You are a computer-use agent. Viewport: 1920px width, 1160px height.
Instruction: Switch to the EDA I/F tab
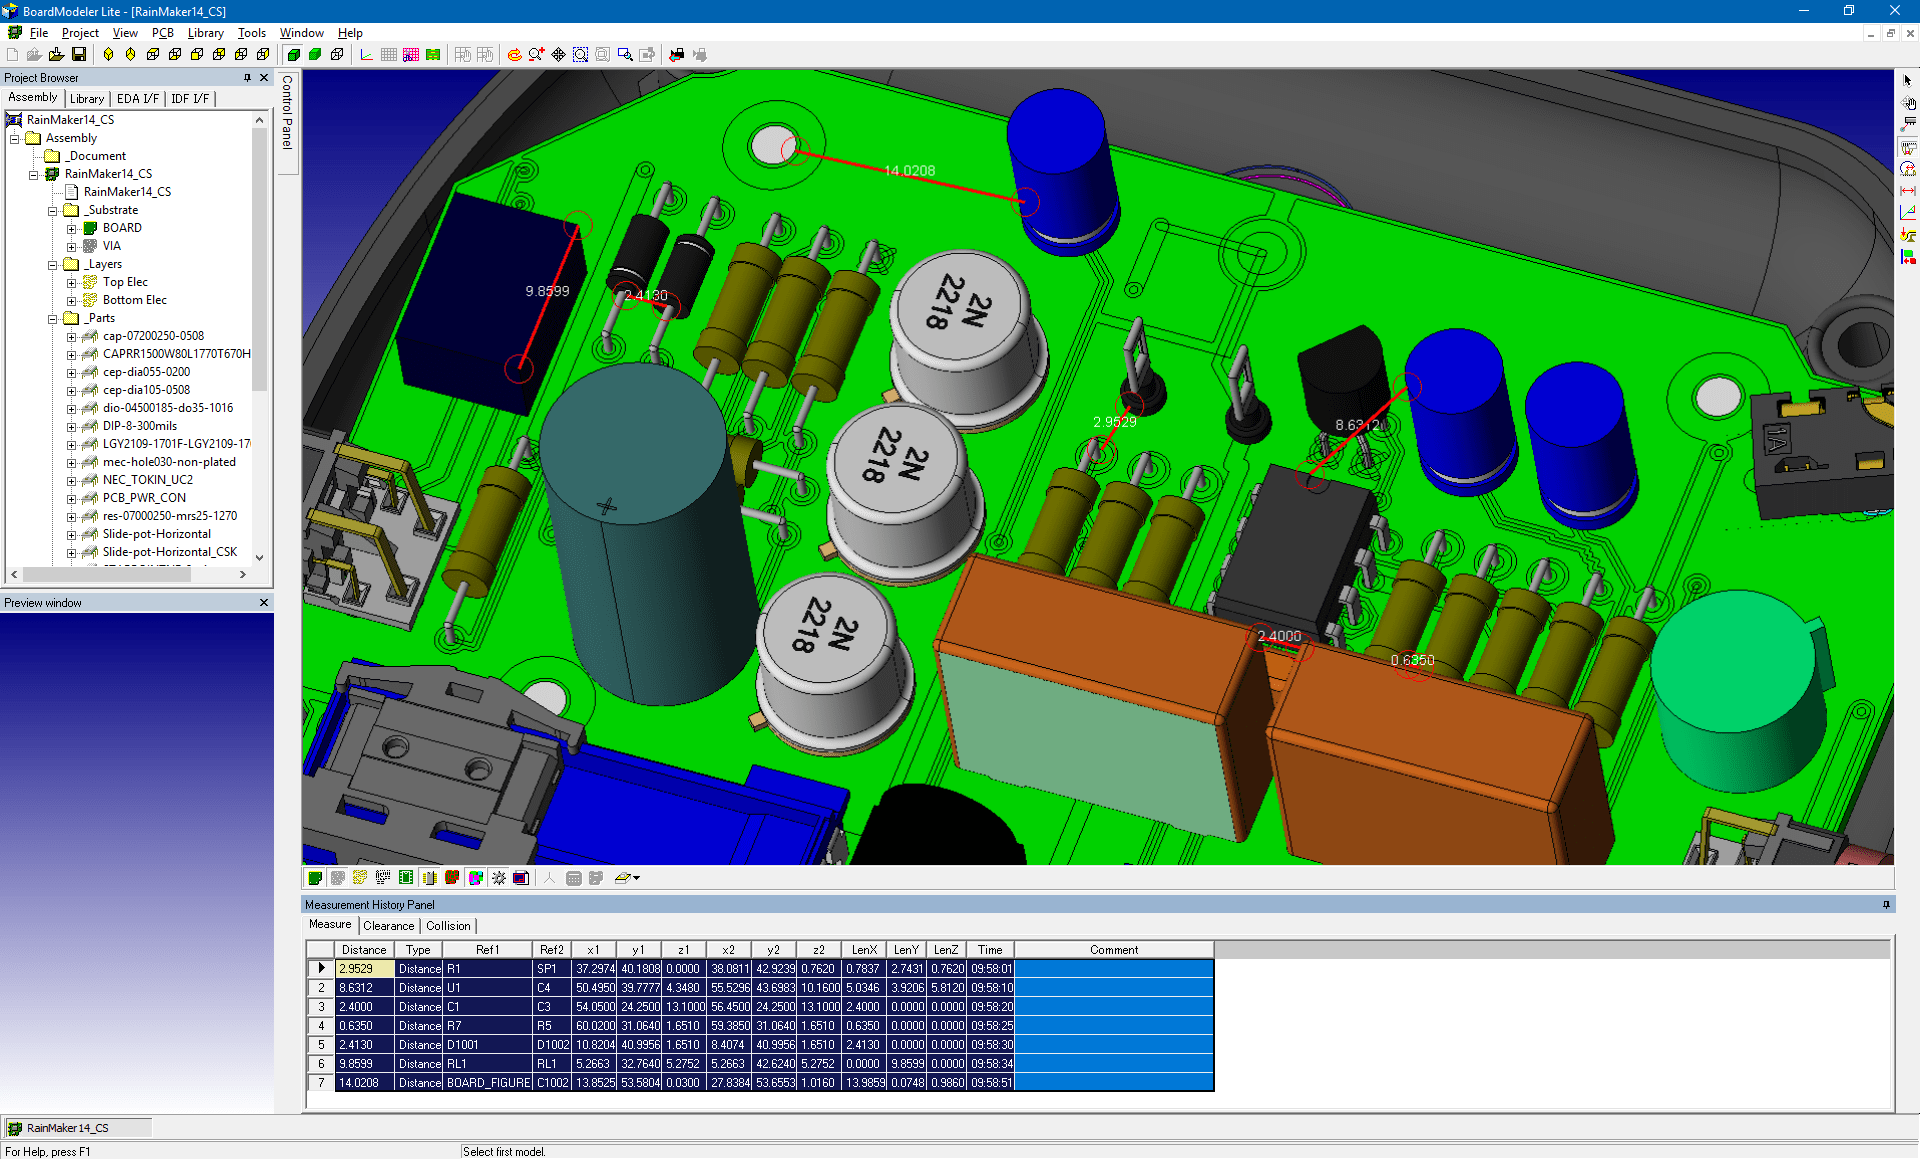tap(138, 98)
